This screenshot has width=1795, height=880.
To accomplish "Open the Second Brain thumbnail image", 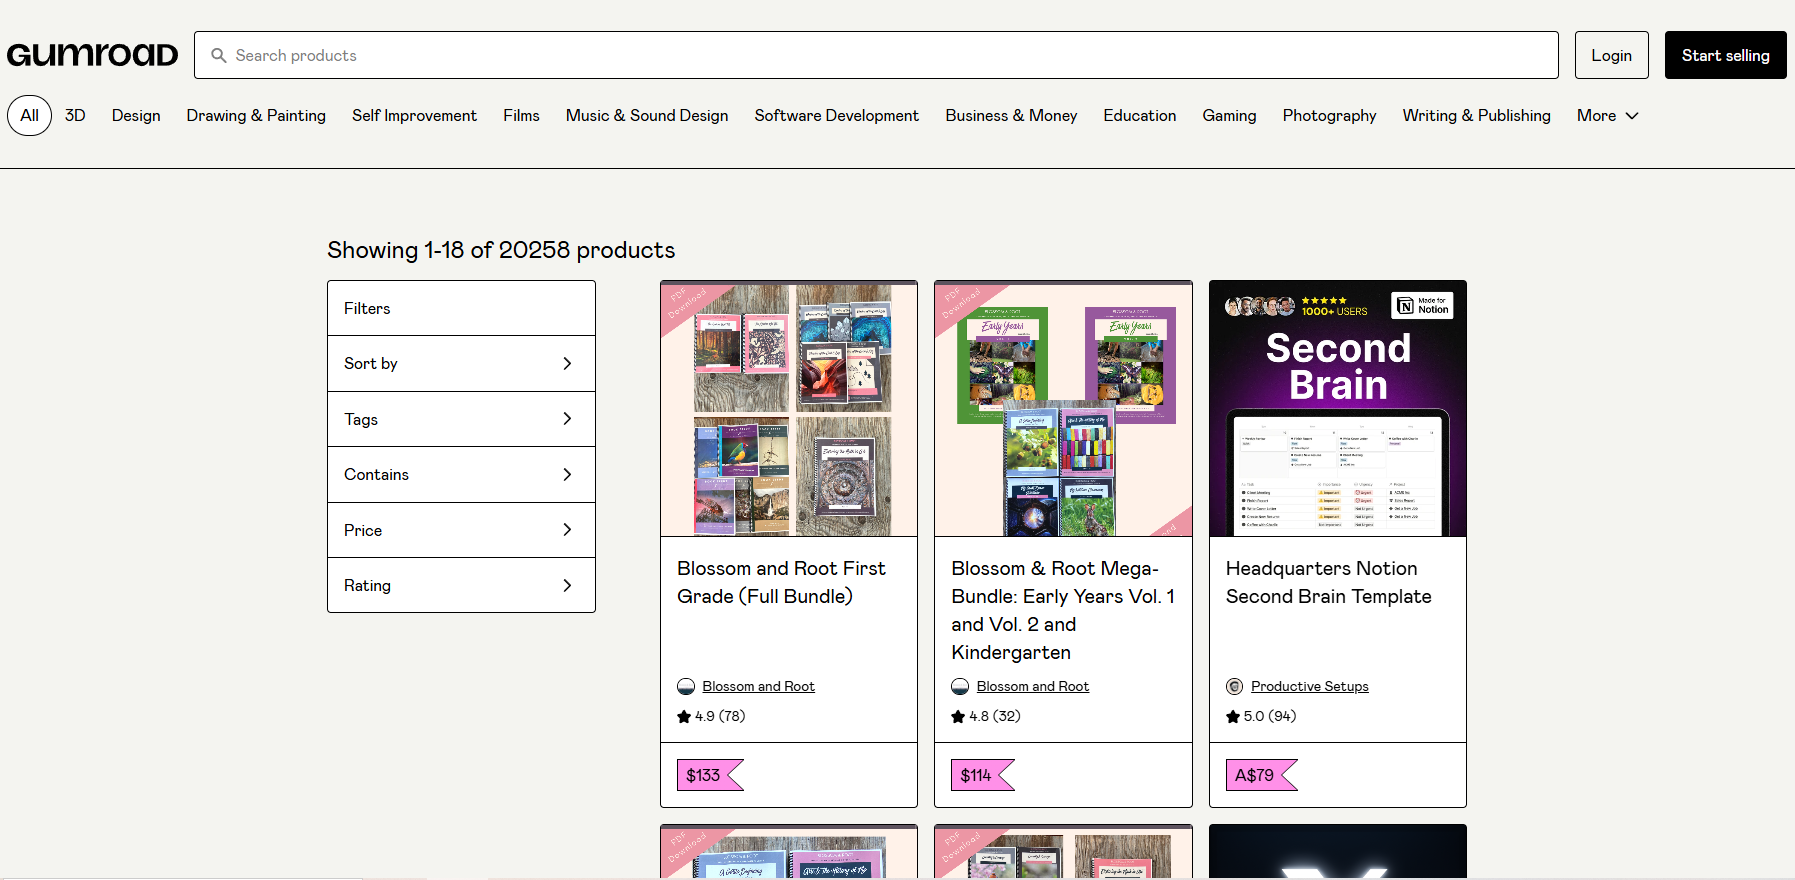I will coord(1338,409).
